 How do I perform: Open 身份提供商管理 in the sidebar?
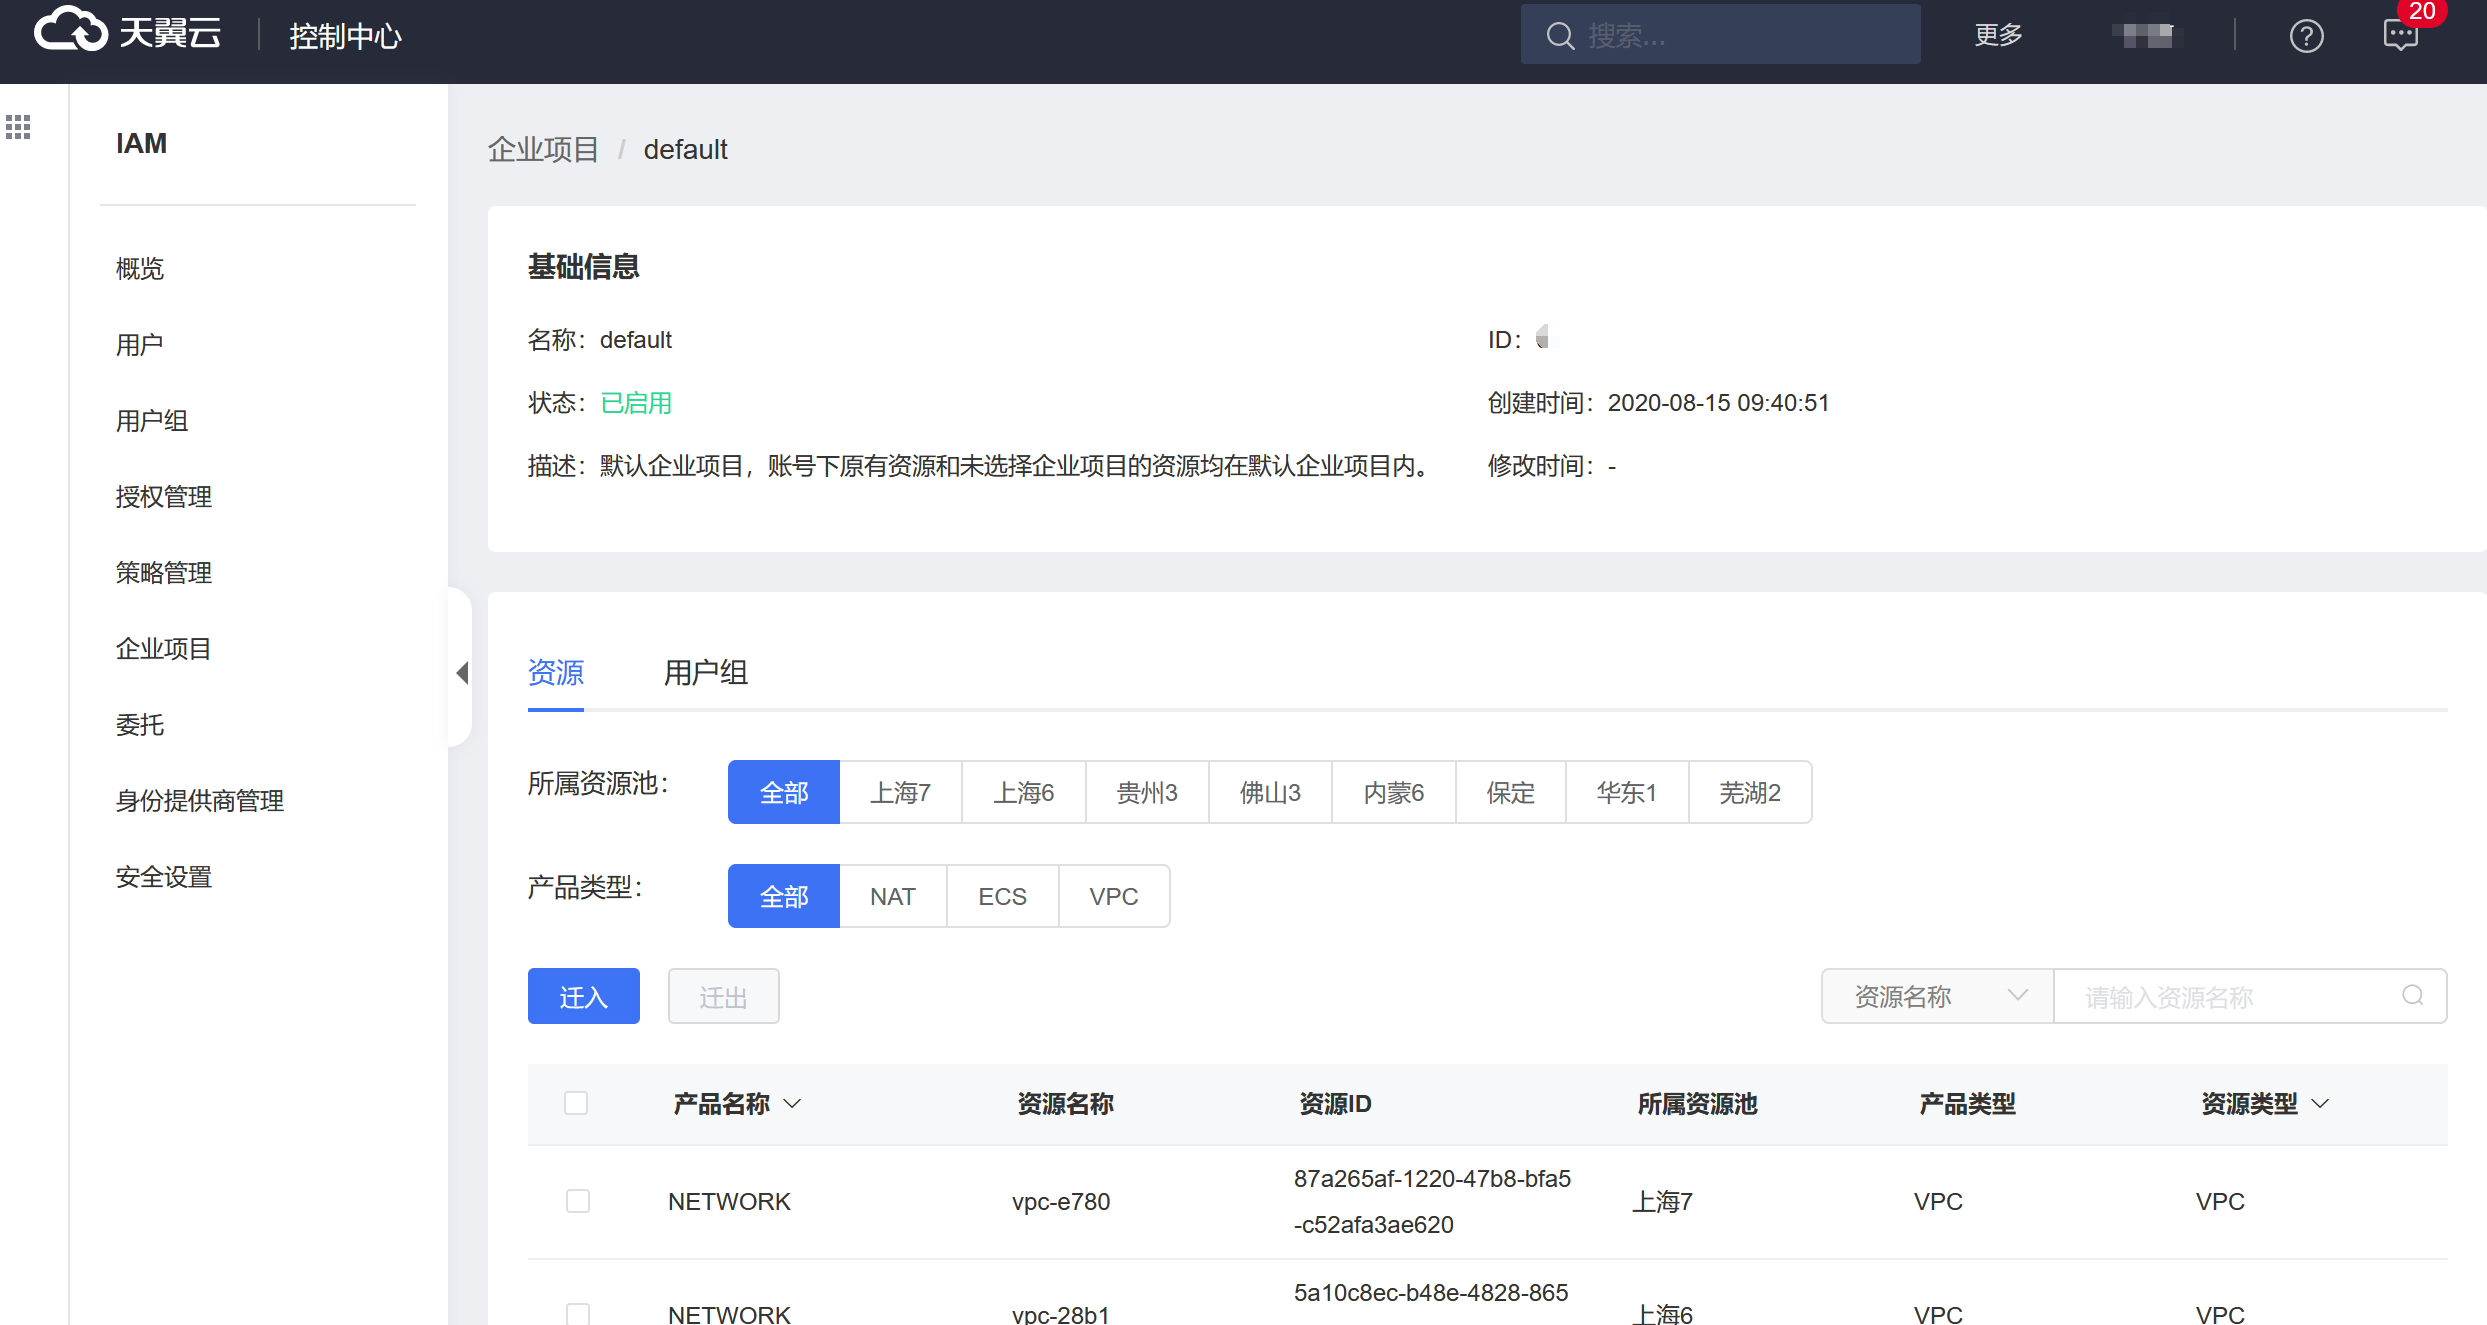[x=200, y=801]
